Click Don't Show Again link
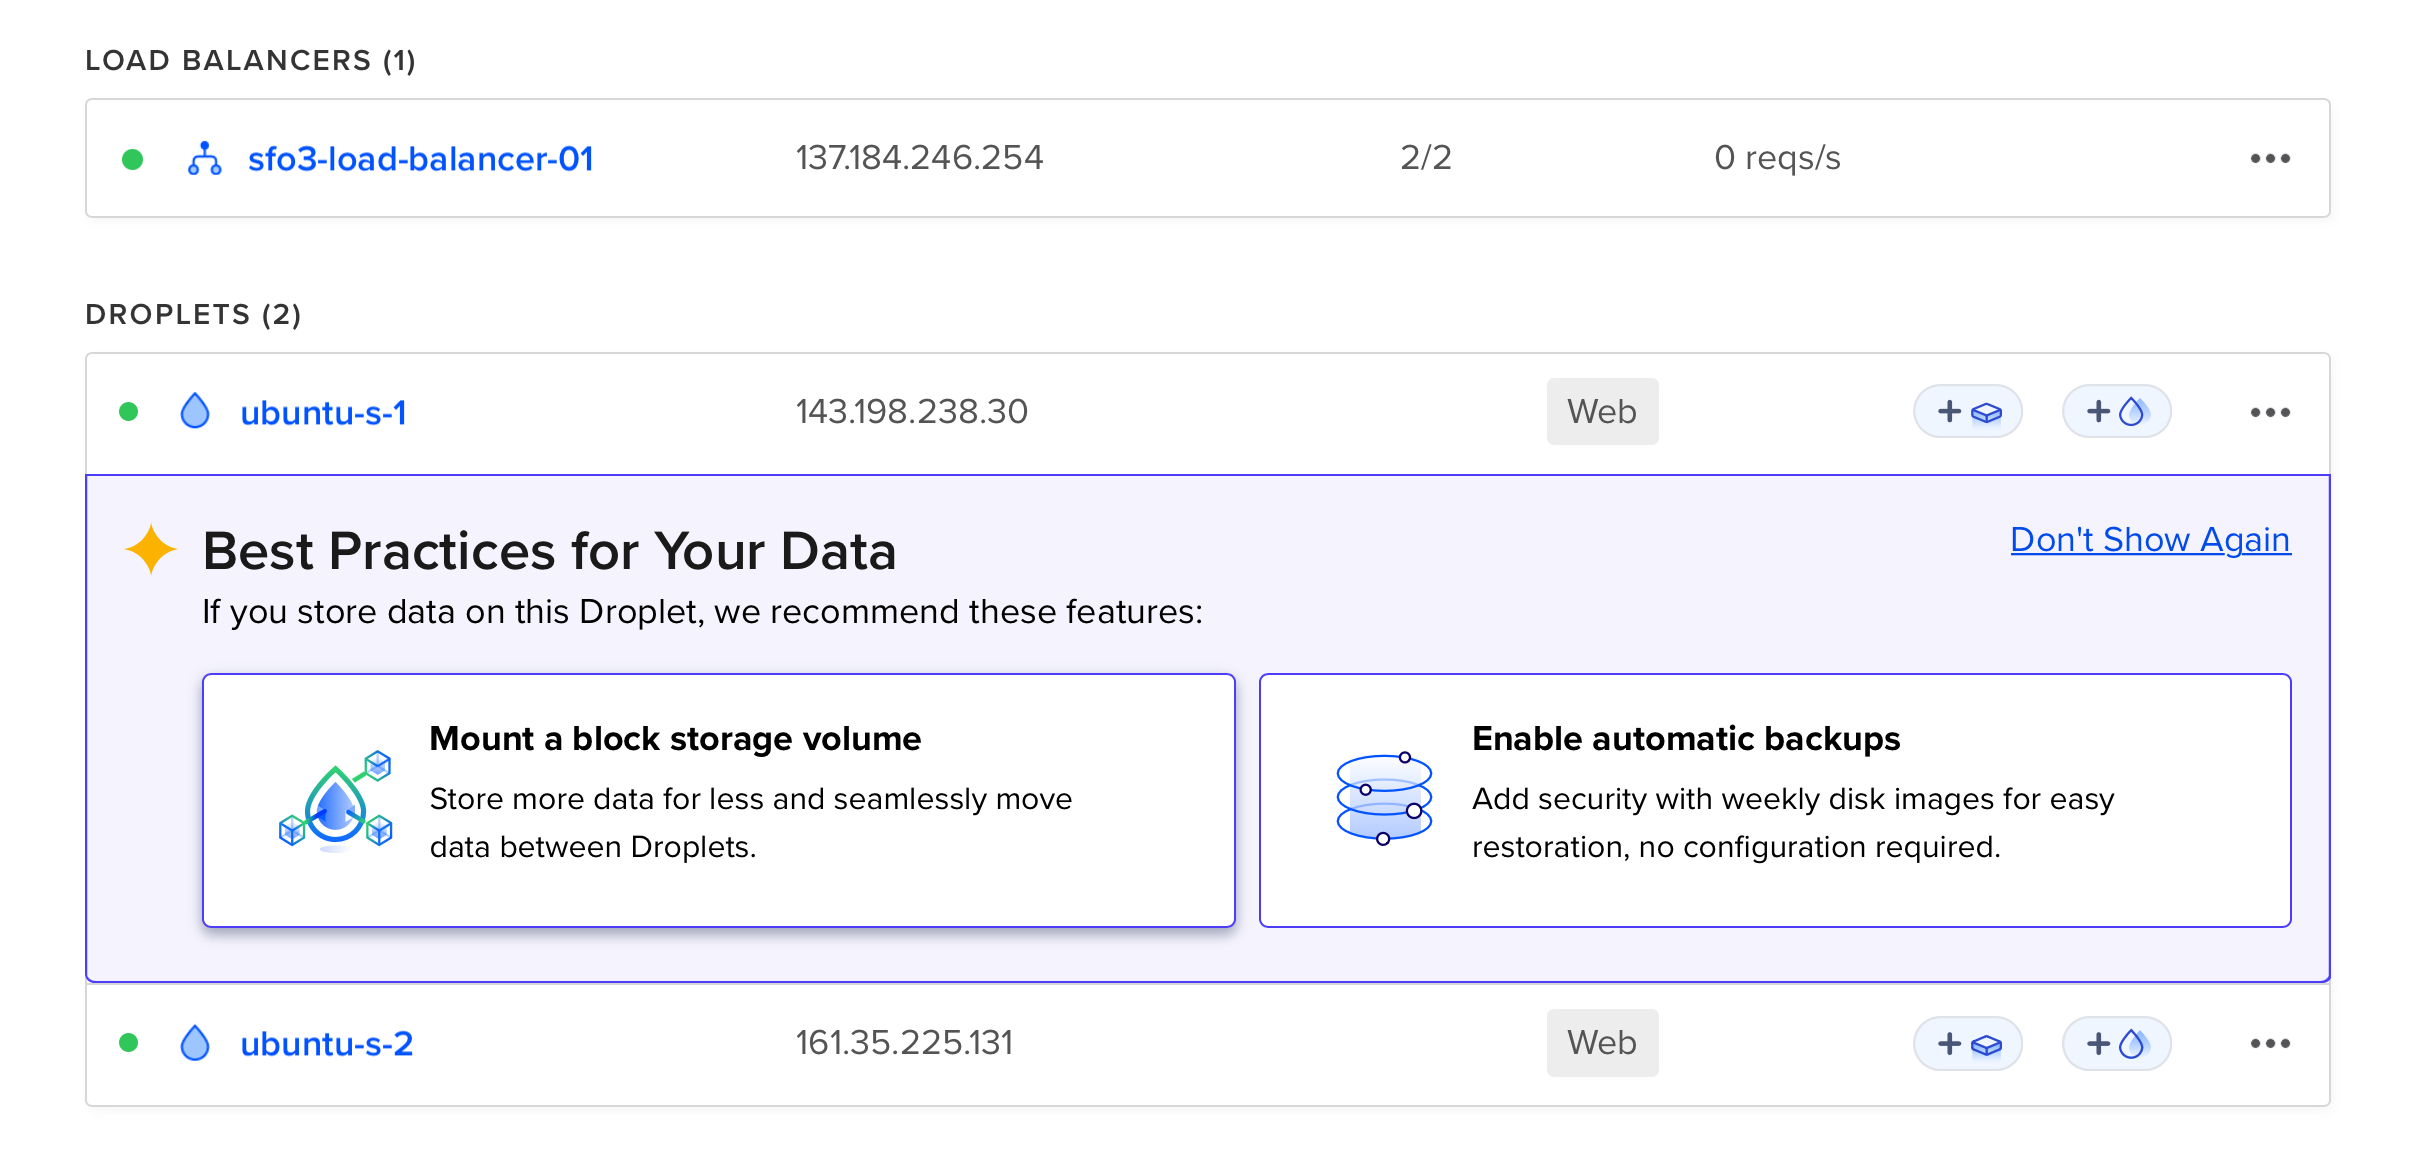Screen dimensions: 2418x1172 (x=2150, y=540)
